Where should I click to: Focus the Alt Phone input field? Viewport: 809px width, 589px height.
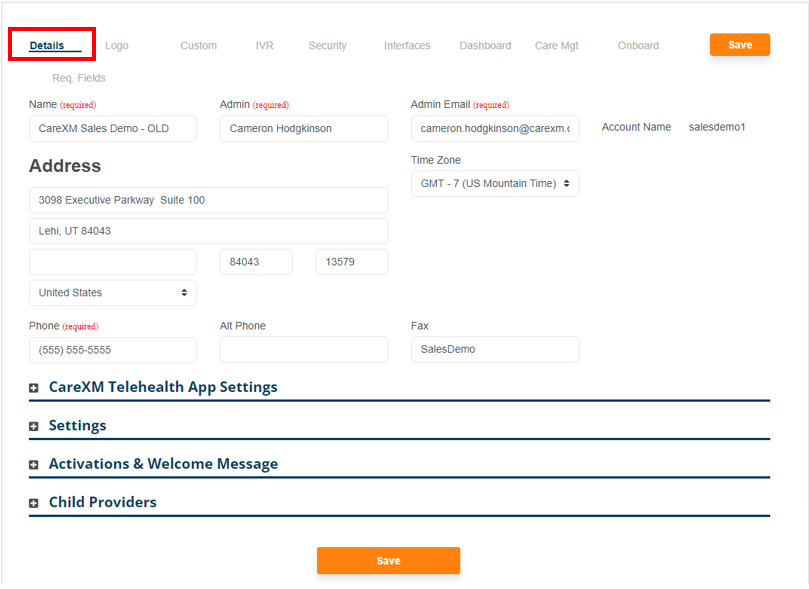pyautogui.click(x=303, y=350)
